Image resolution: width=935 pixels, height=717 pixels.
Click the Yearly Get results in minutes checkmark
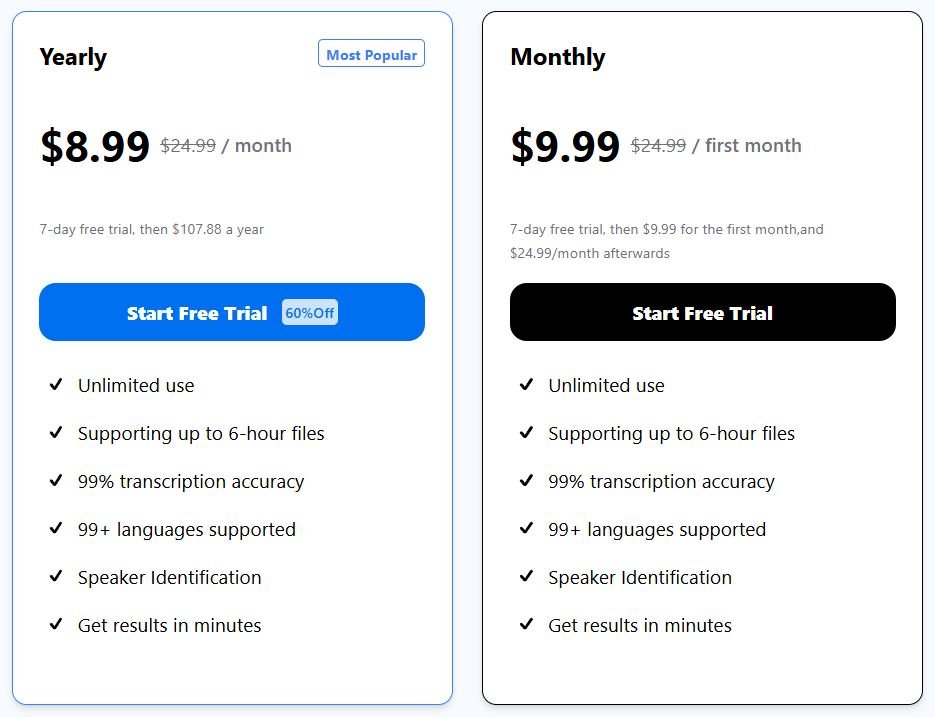[56, 625]
